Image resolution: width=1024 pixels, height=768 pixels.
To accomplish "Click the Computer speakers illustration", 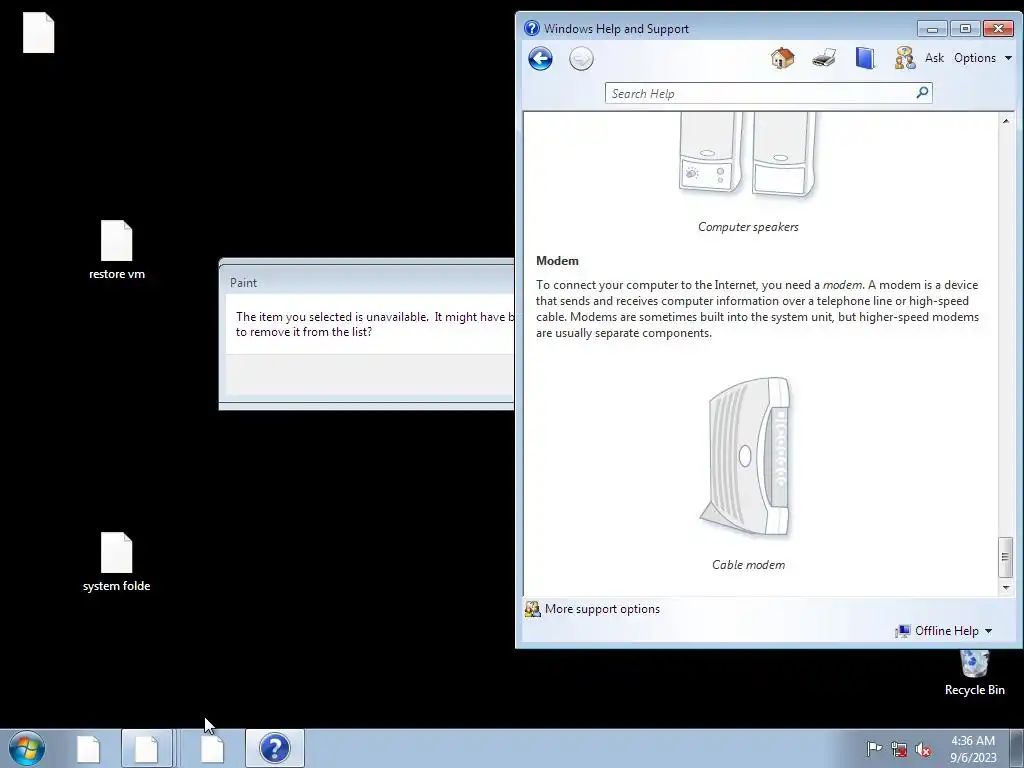I will coord(746,154).
